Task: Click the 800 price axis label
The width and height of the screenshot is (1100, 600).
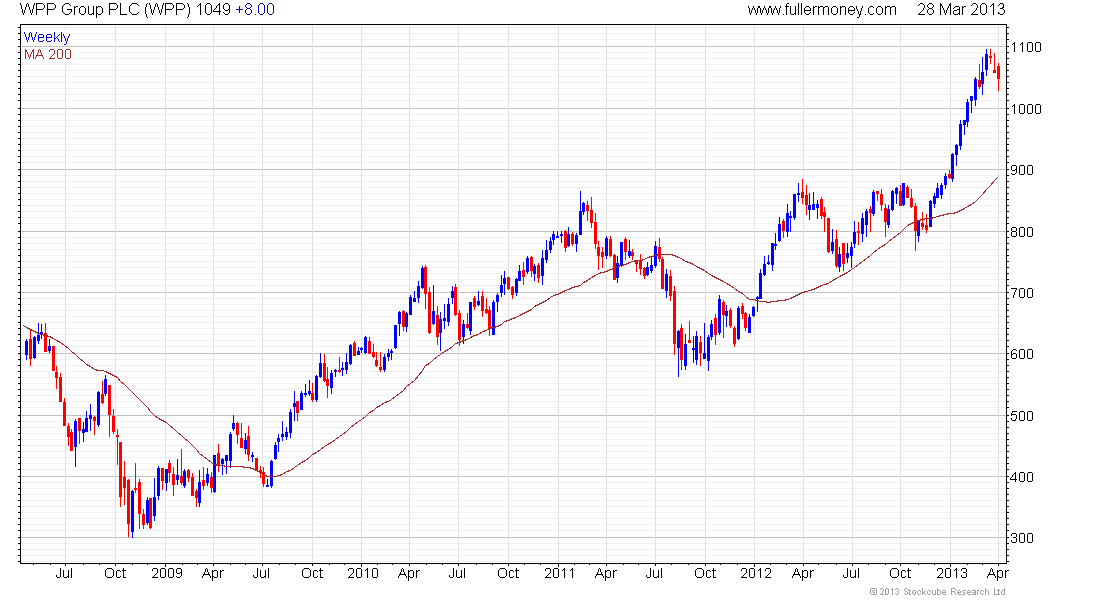Action: 1021,232
